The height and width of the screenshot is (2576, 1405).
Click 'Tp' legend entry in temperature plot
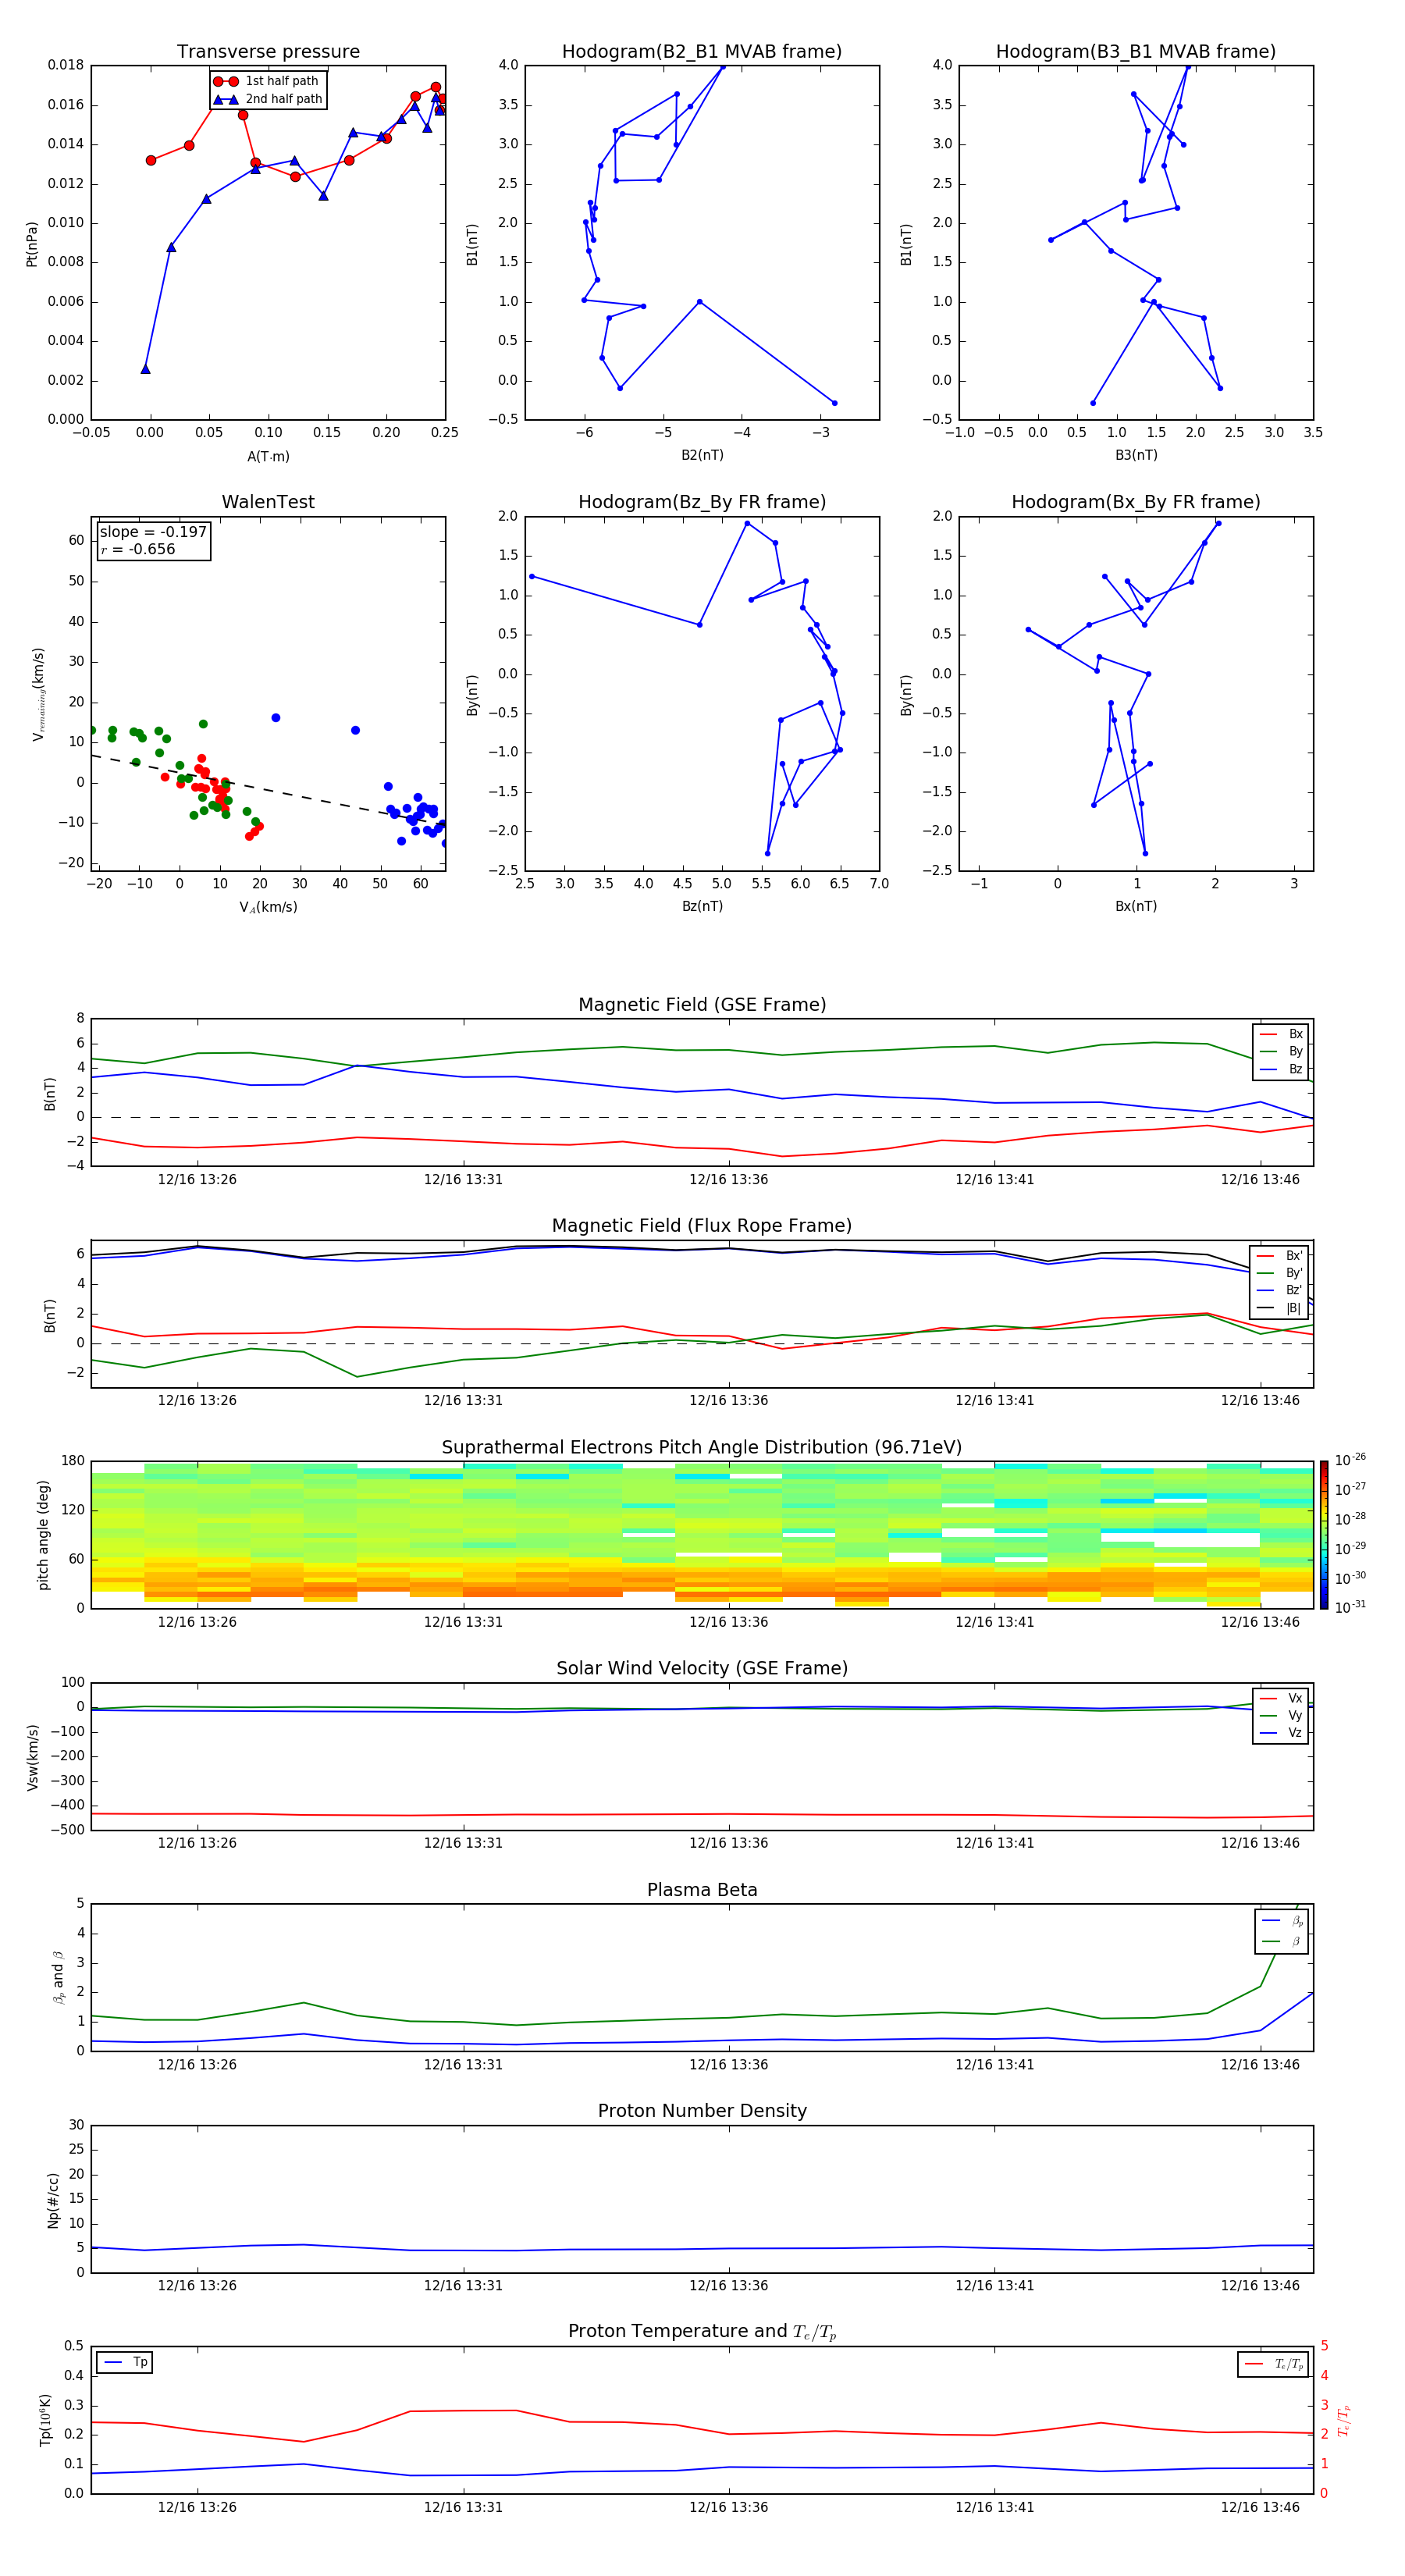[125, 2362]
